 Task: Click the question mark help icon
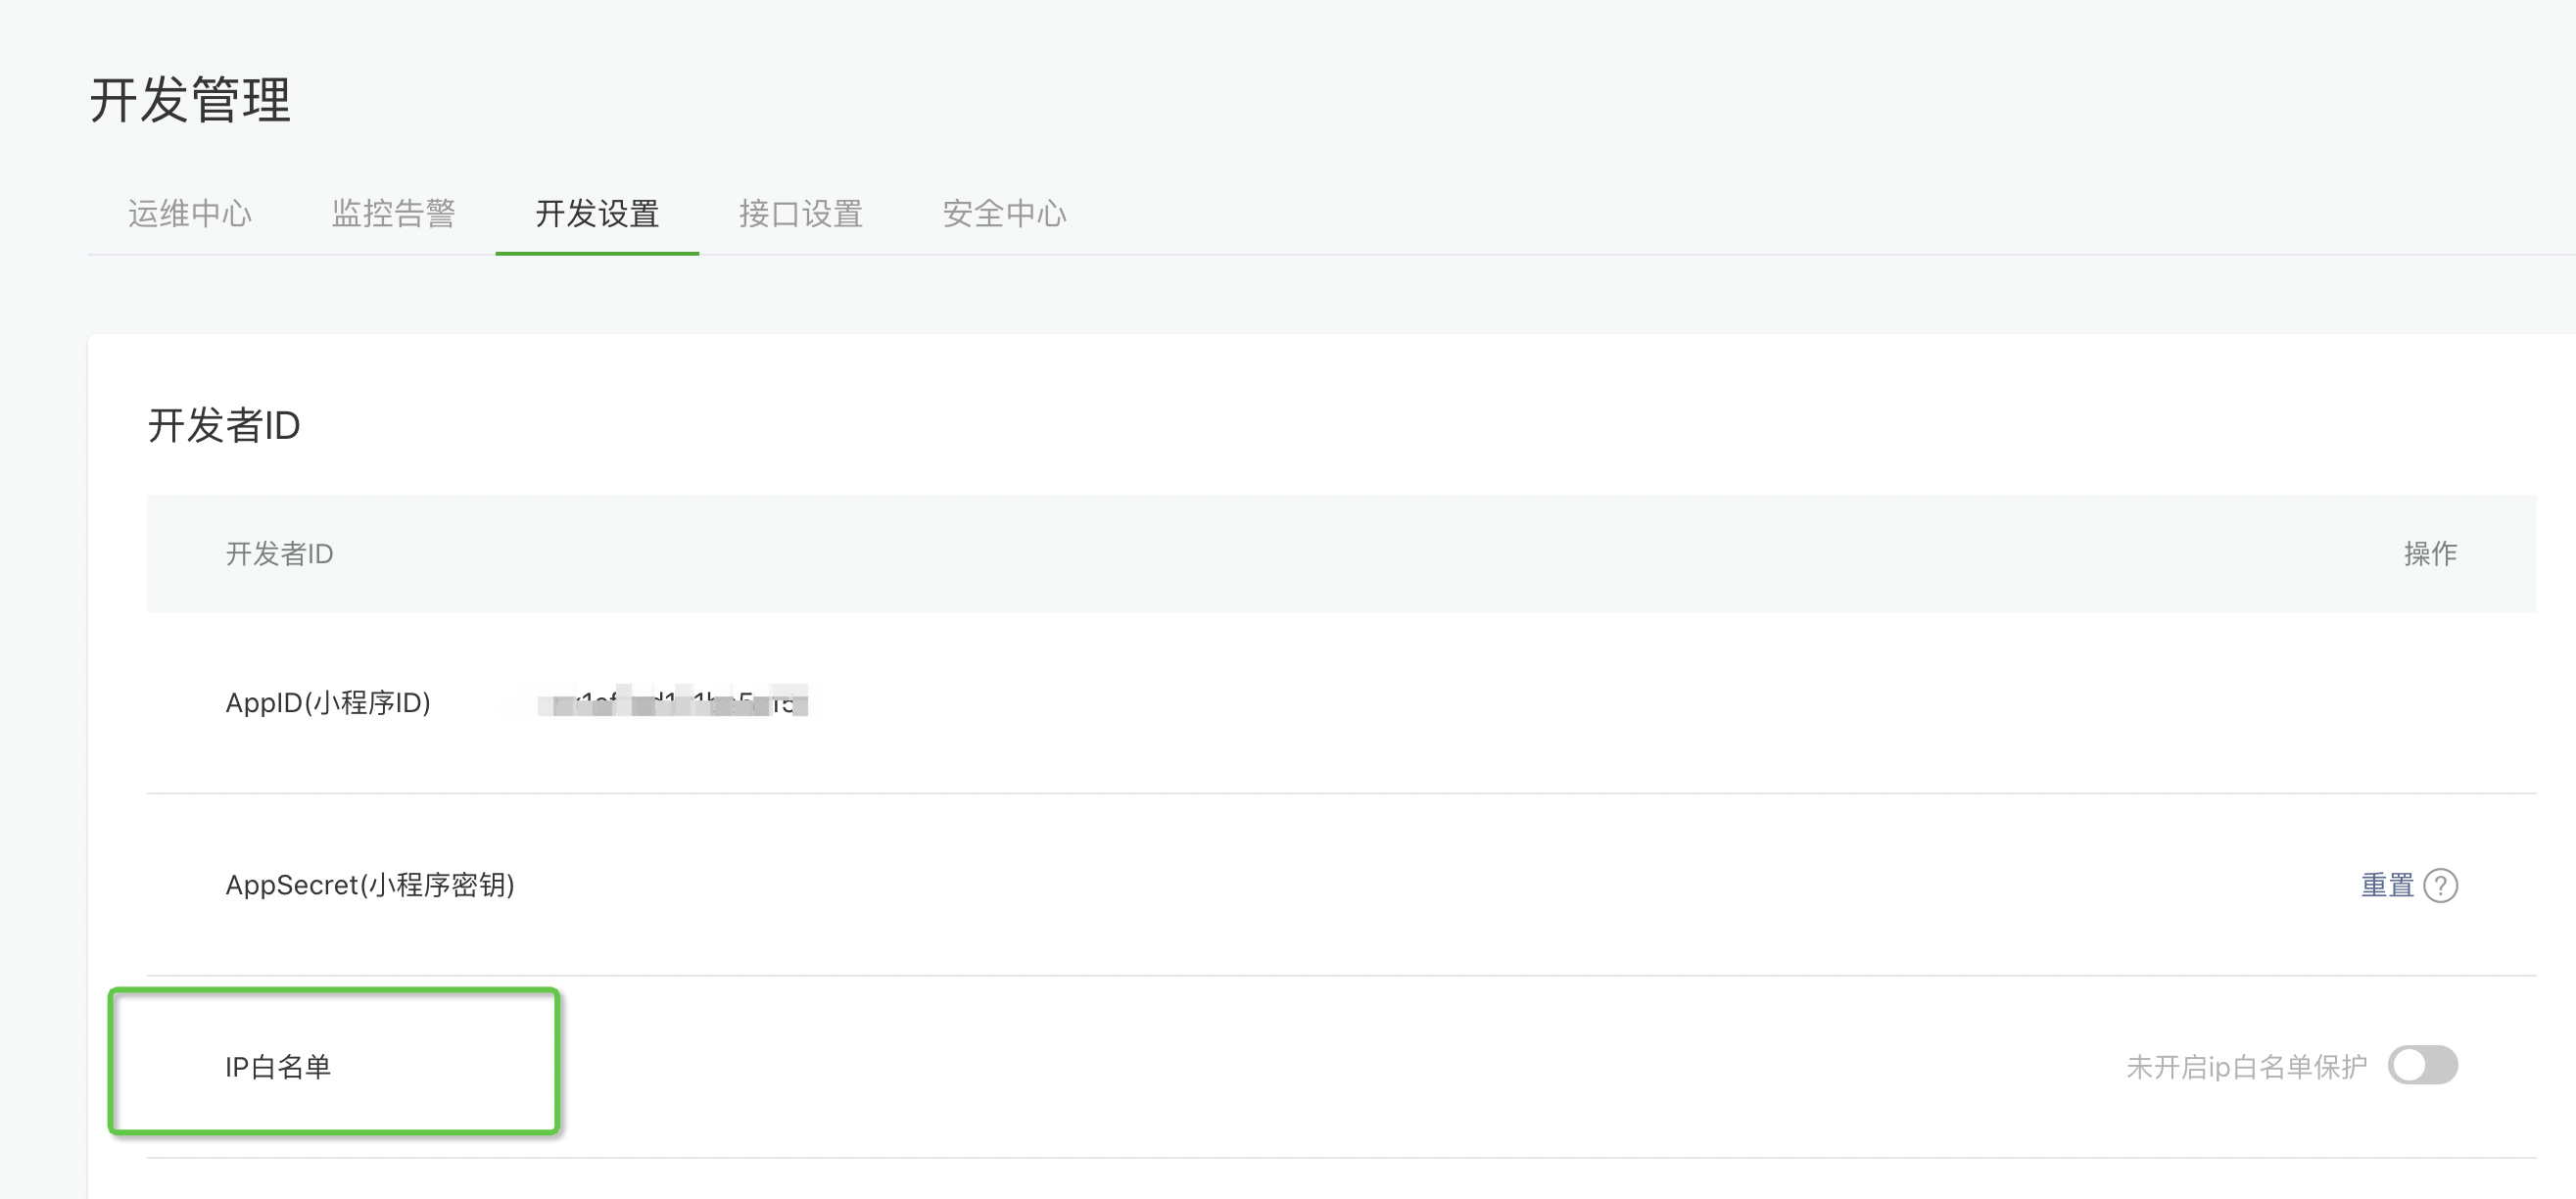[2440, 886]
